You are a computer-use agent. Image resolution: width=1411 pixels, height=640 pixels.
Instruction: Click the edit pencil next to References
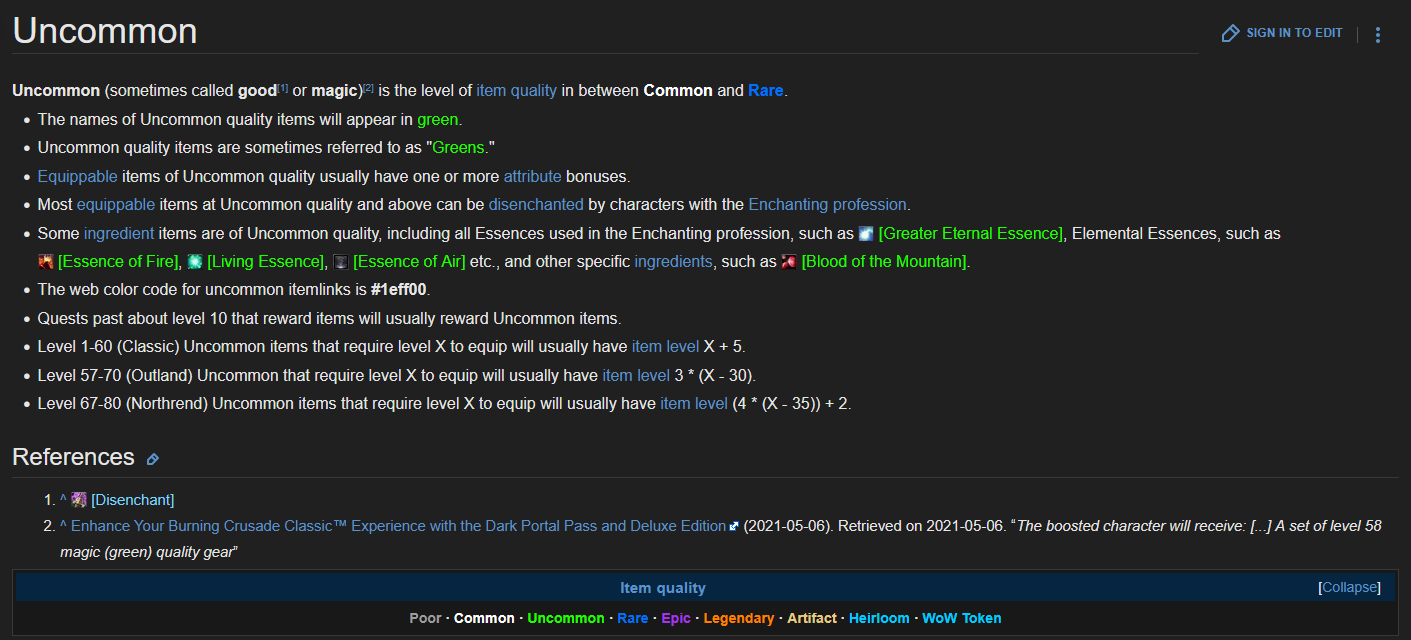point(153,459)
